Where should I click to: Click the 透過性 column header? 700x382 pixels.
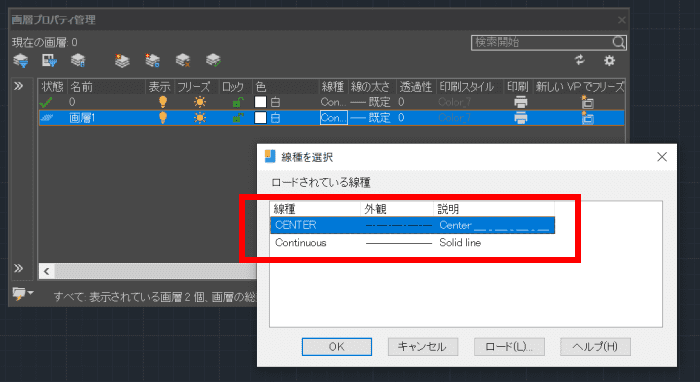(x=416, y=87)
